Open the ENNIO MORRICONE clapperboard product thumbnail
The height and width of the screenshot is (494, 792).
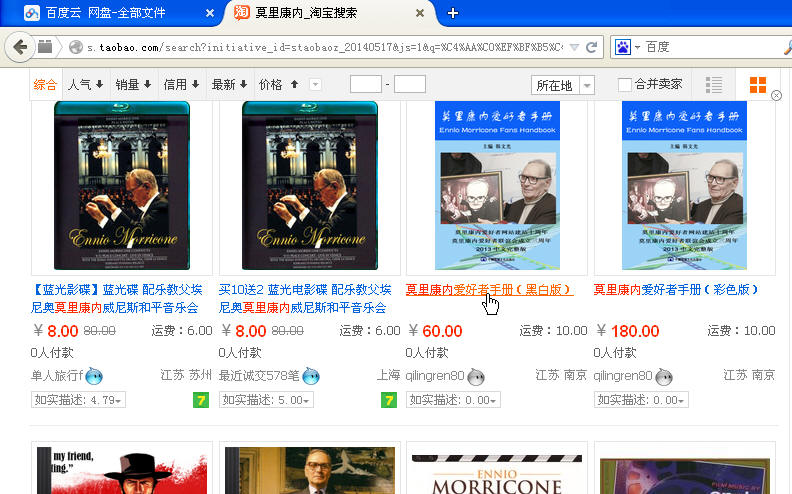[x=497, y=472]
